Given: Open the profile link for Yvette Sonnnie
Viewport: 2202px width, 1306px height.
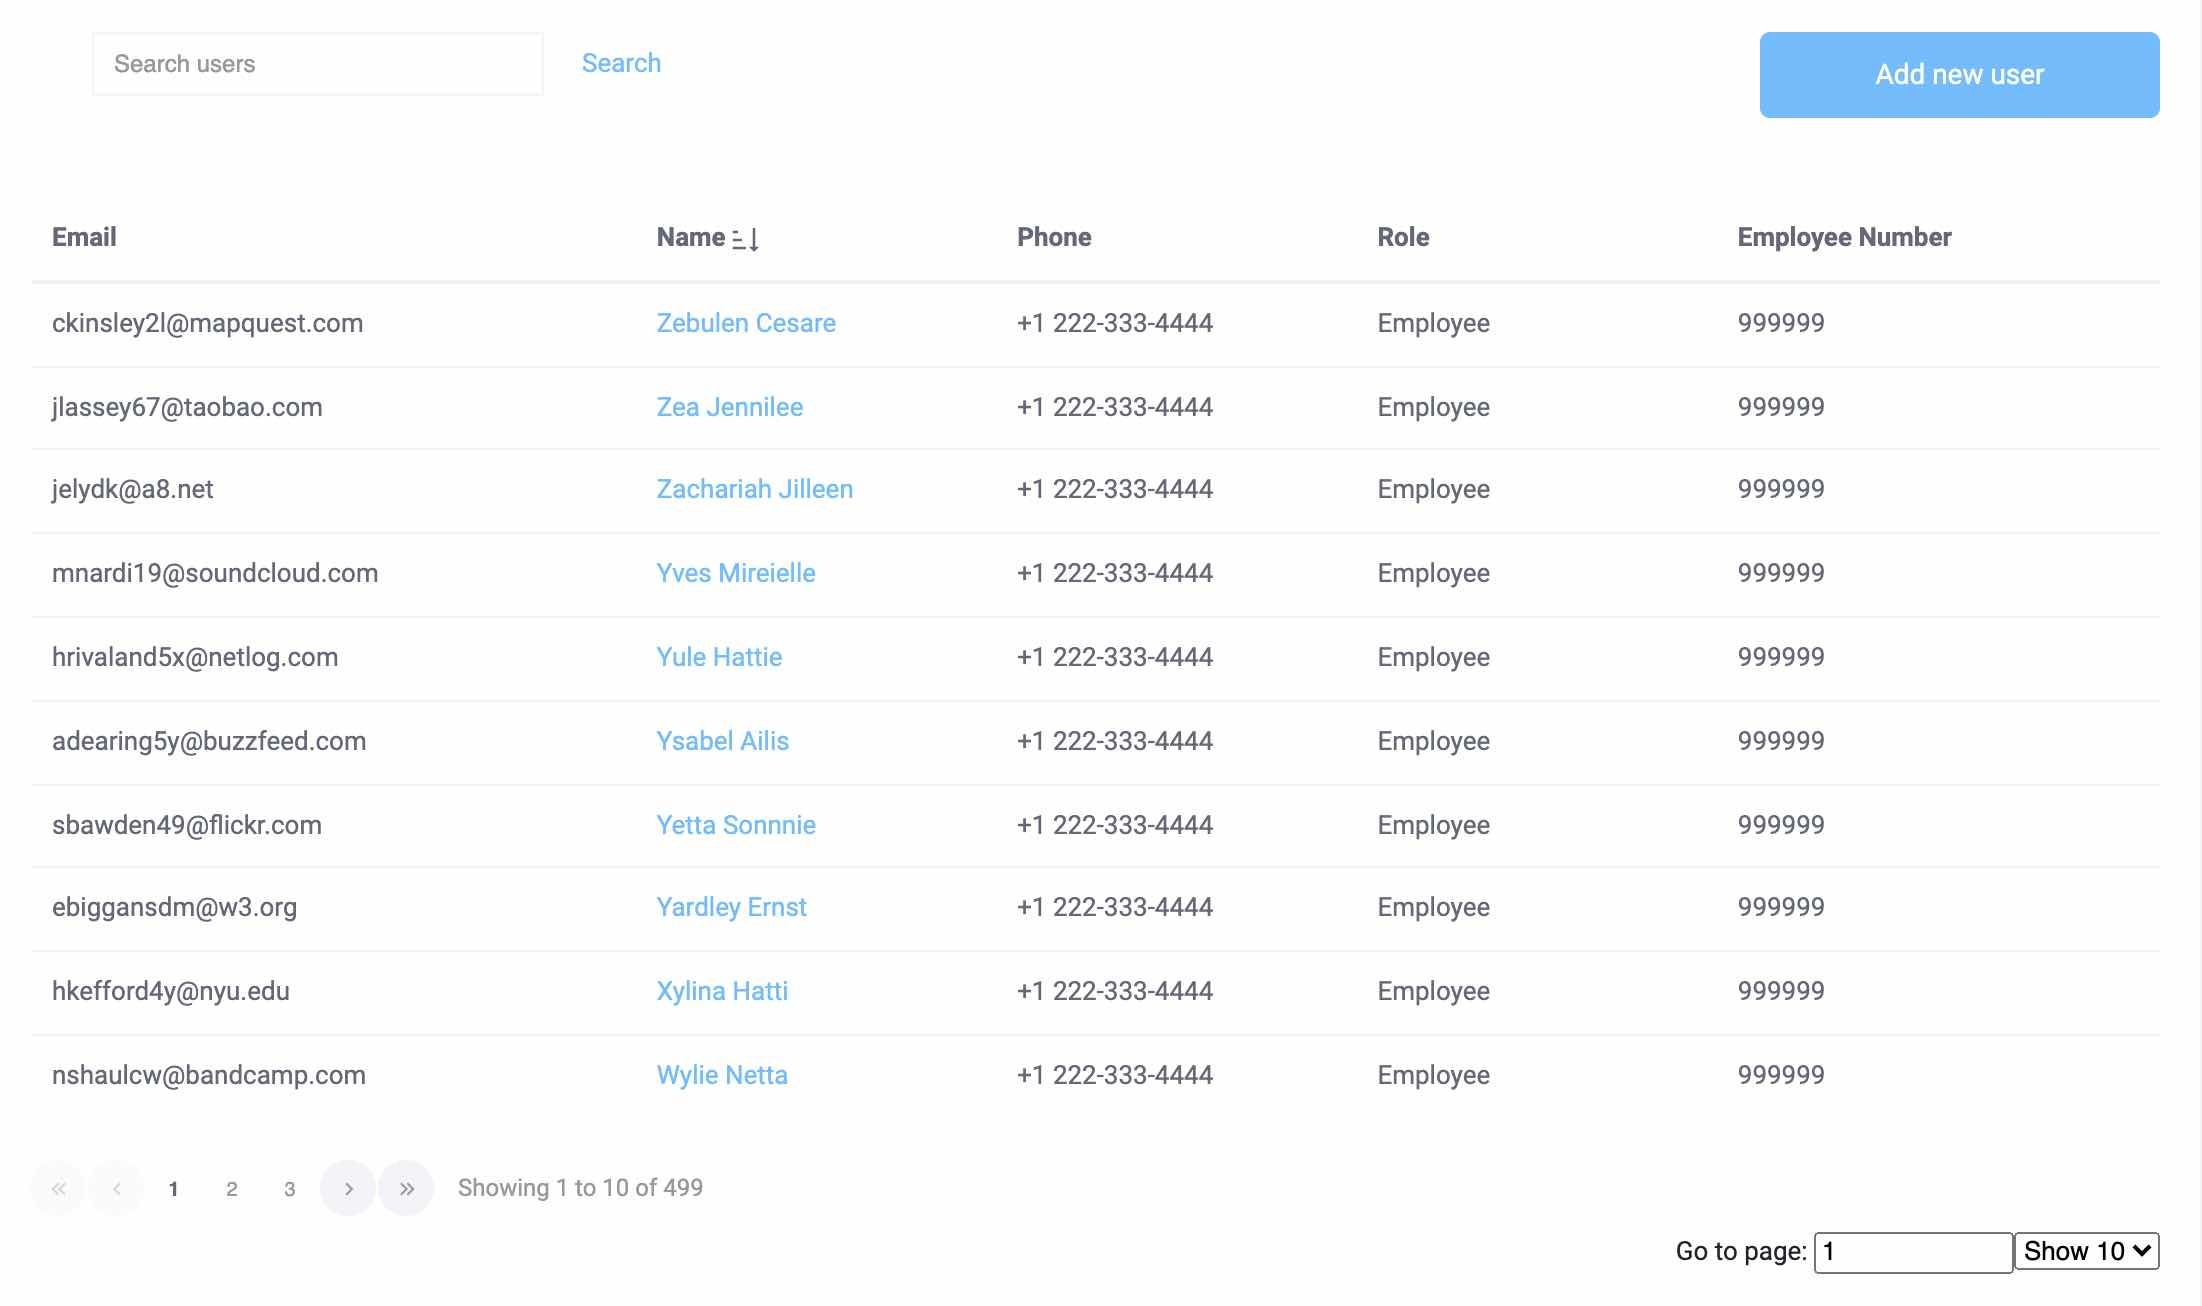Looking at the screenshot, I should pyautogui.click(x=736, y=824).
